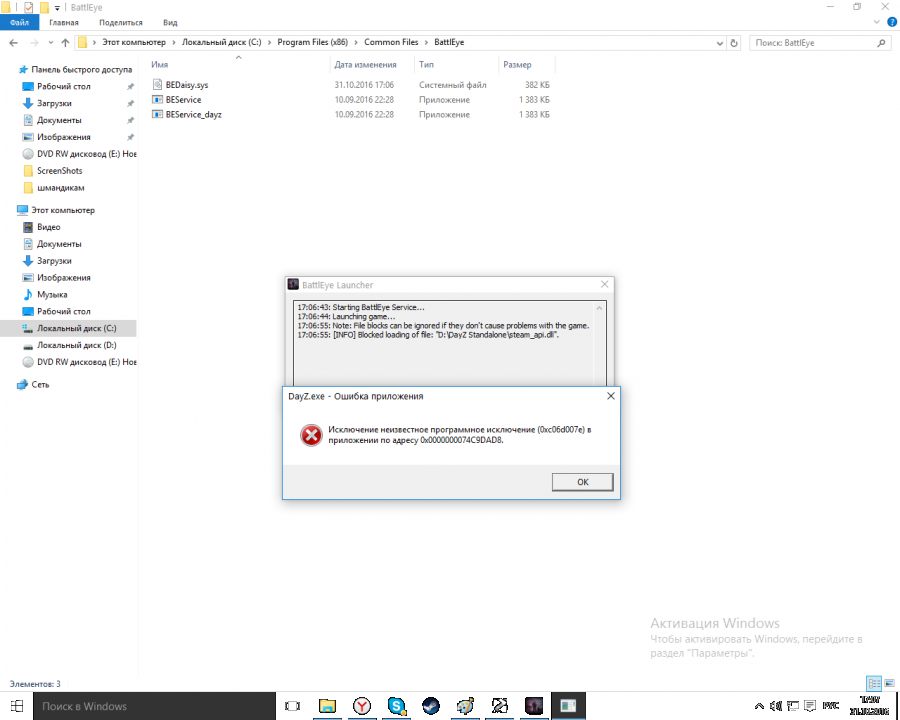Click the red error icon in the dialog
The width and height of the screenshot is (900, 720).
(x=311, y=435)
